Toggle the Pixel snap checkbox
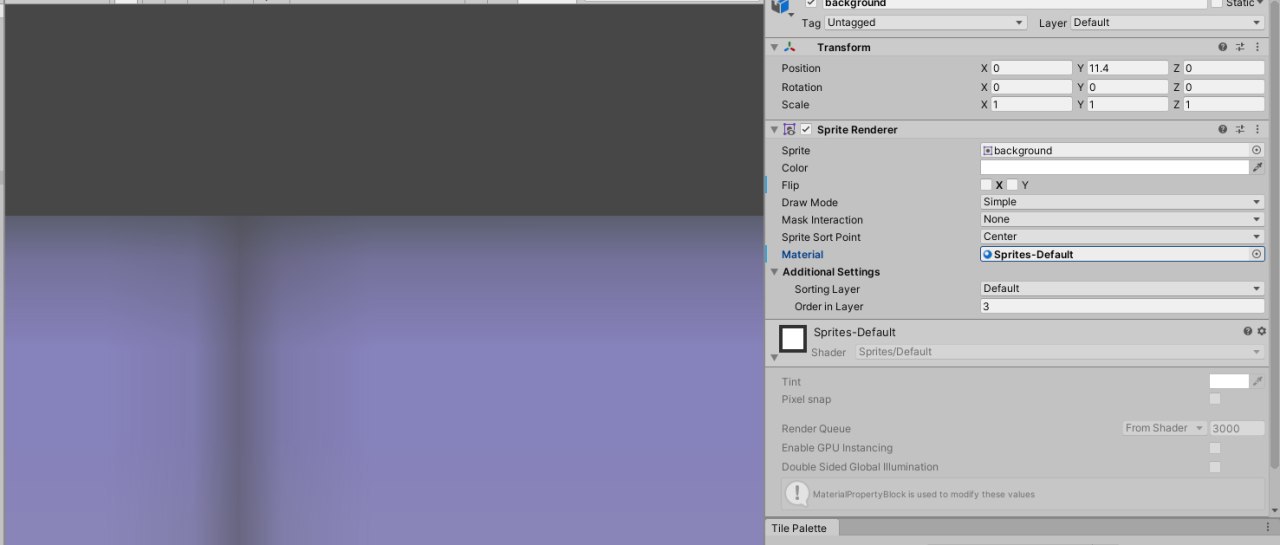The image size is (1280, 545). pos(1215,399)
